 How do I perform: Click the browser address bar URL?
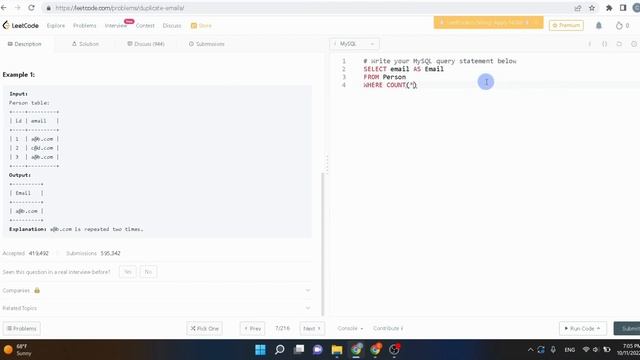click(120, 8)
